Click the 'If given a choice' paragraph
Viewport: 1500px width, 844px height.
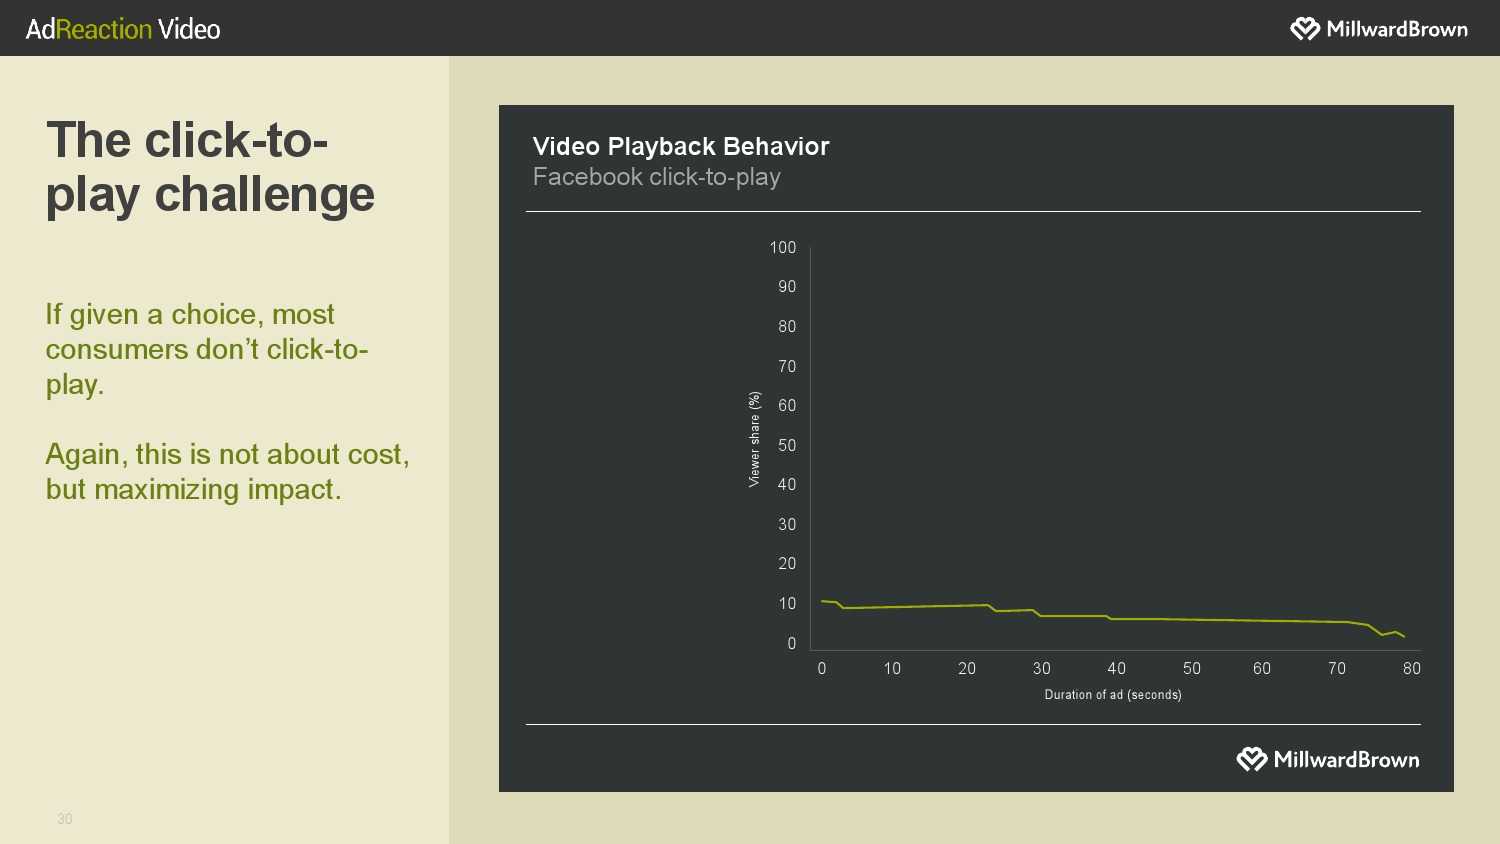207,349
